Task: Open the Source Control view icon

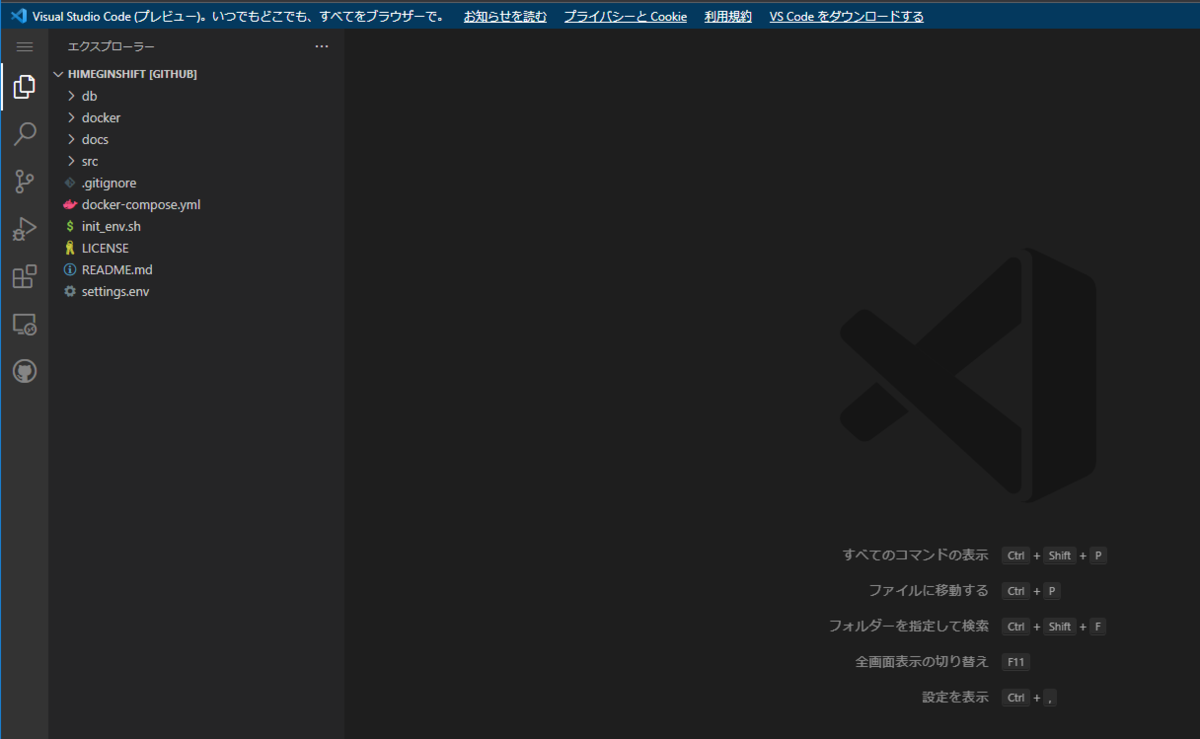Action: 25,181
